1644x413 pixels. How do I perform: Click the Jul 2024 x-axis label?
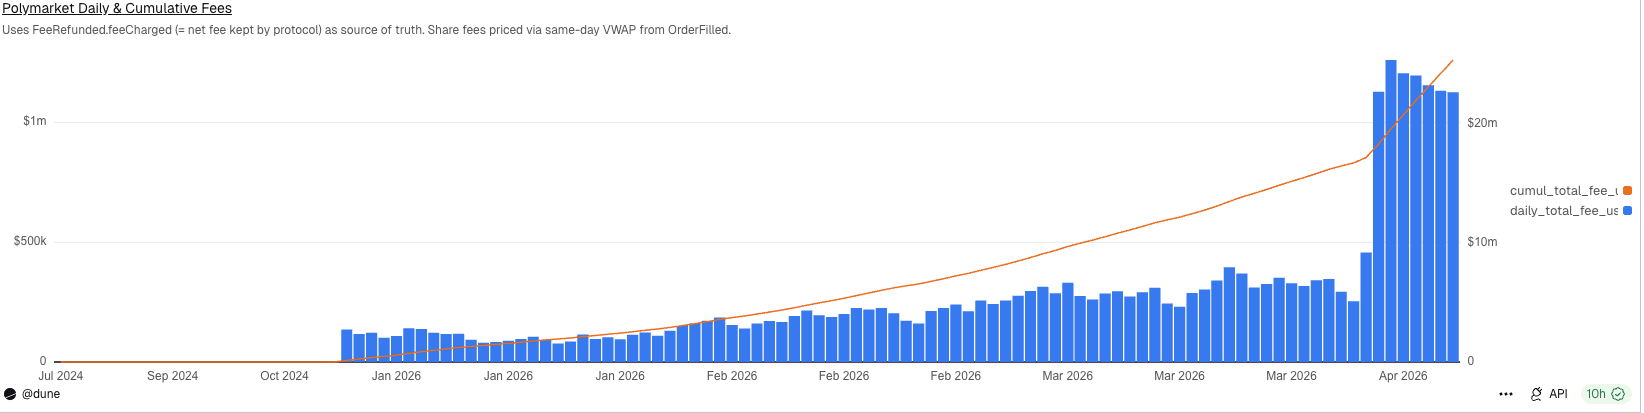click(x=61, y=376)
